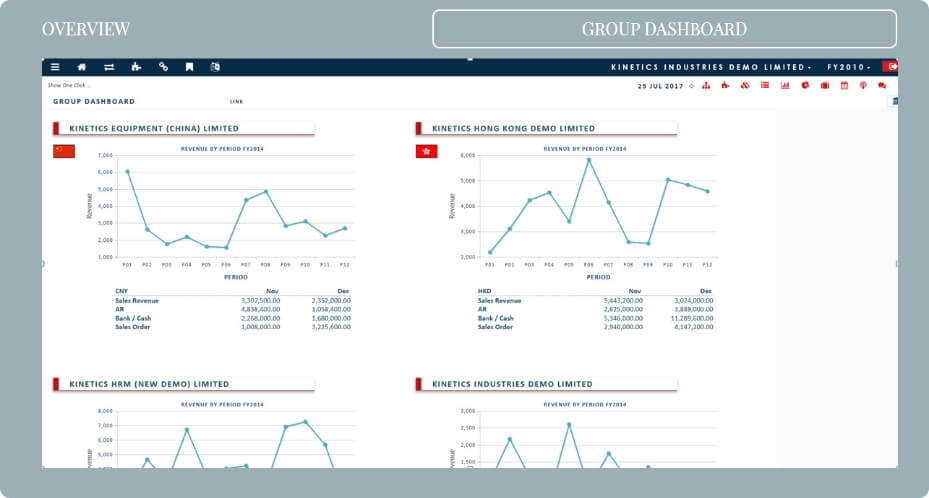Click China Sales Revenue Nov value 3,307,500.00
Image resolution: width=929 pixels, height=498 pixels.
(261, 301)
